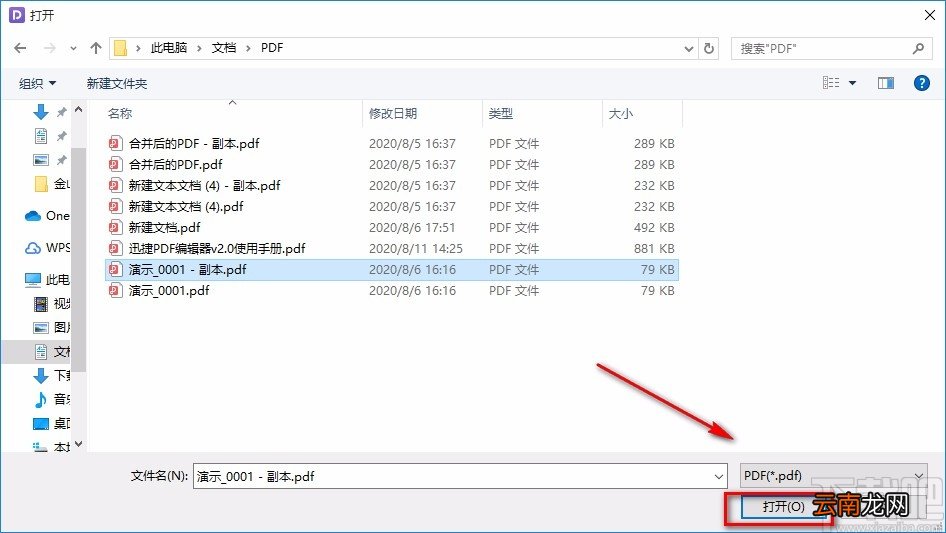Open help with the question mark
The image size is (946, 533).
[921, 83]
